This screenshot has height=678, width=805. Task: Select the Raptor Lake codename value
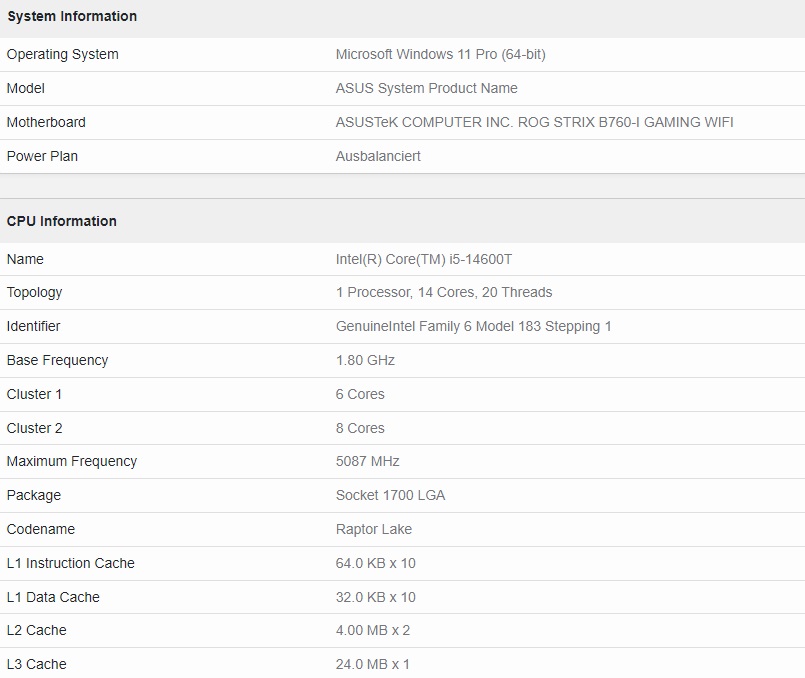(x=374, y=529)
